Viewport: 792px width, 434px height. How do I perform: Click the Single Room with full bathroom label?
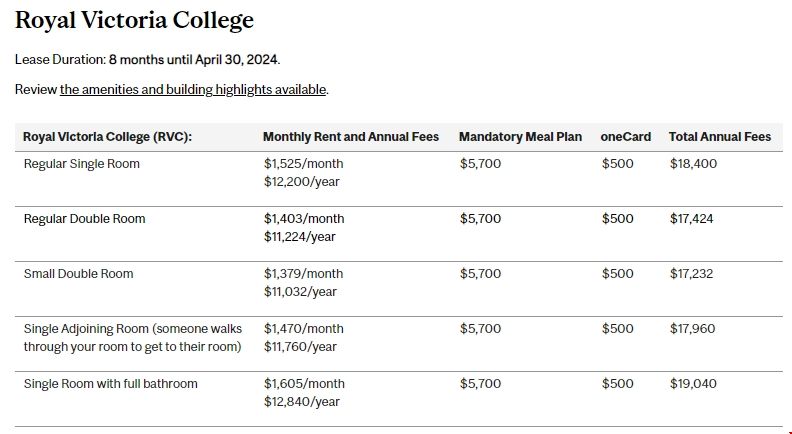pyautogui.click(x=111, y=383)
